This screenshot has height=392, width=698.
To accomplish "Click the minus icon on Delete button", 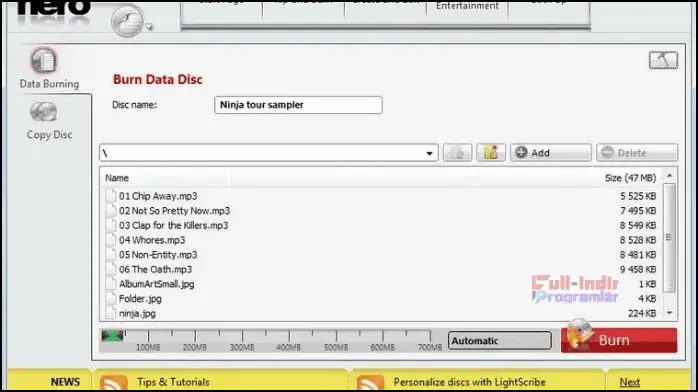I will 608,152.
